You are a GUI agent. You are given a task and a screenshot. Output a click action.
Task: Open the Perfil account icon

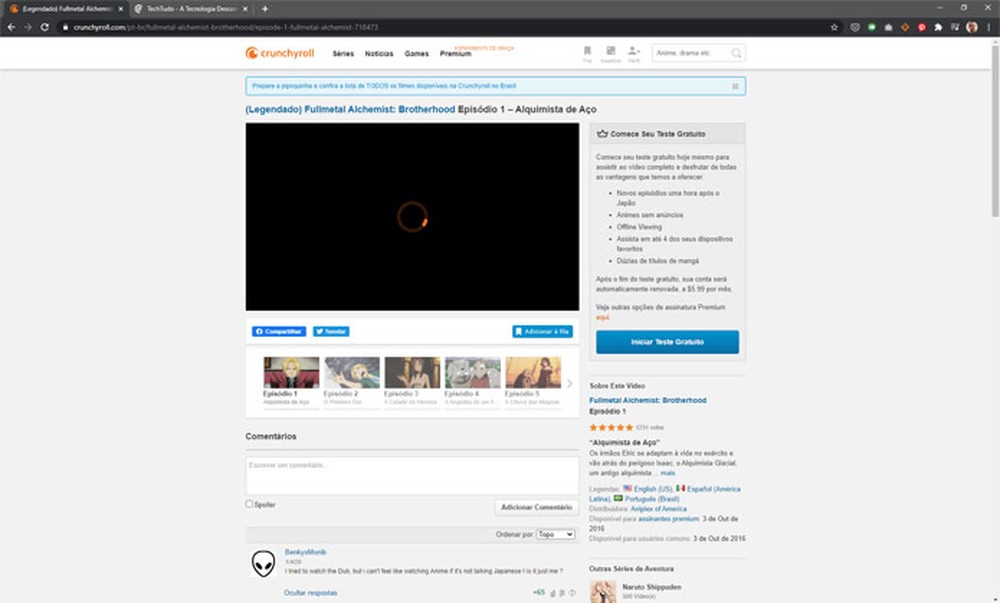632,50
